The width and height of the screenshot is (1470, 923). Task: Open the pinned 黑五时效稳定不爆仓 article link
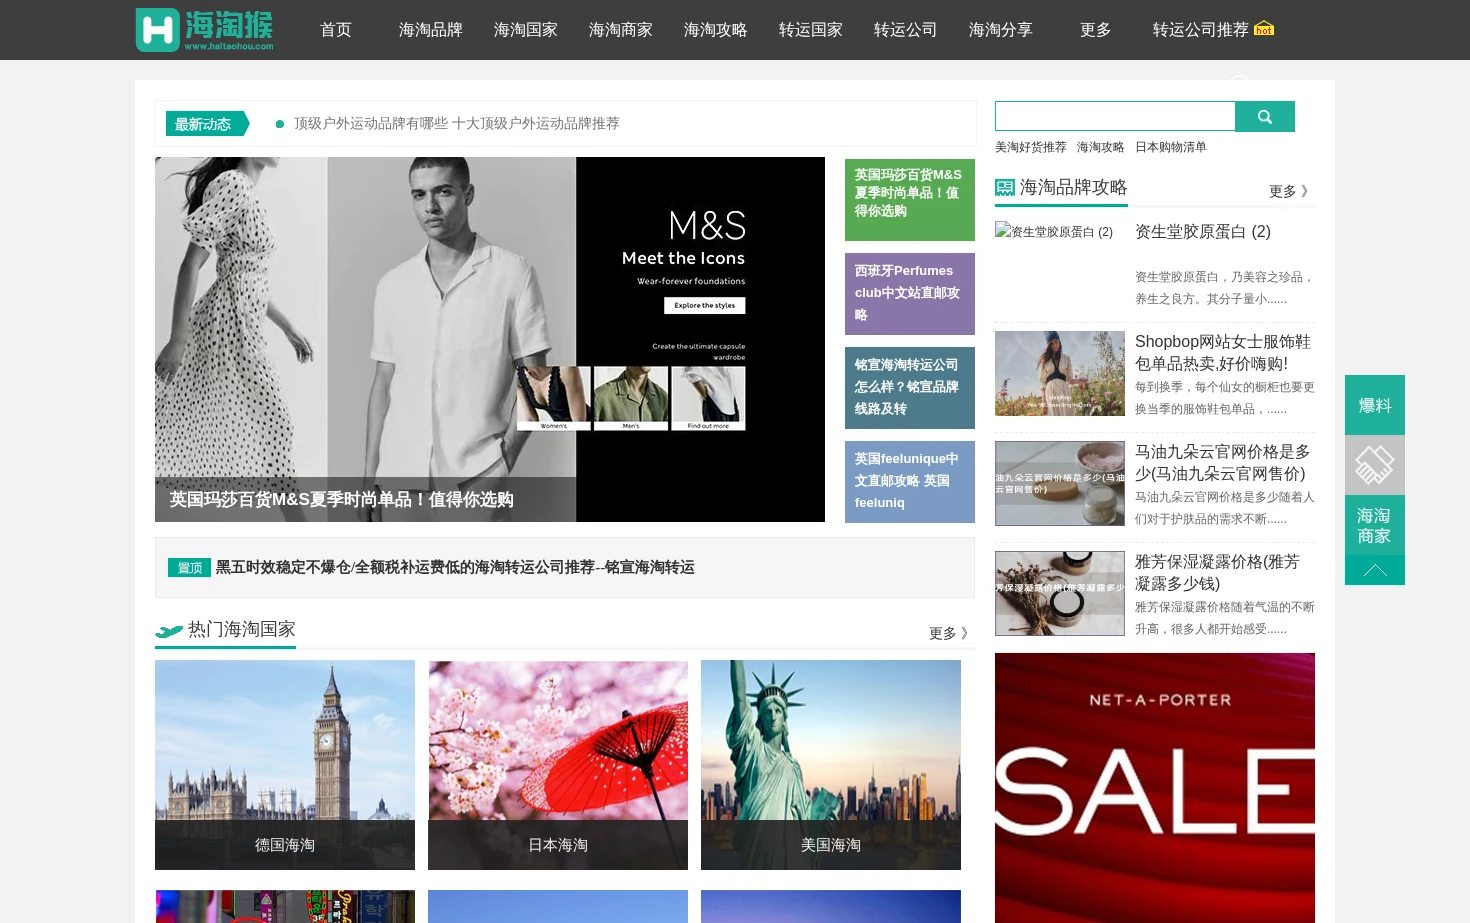click(x=455, y=567)
